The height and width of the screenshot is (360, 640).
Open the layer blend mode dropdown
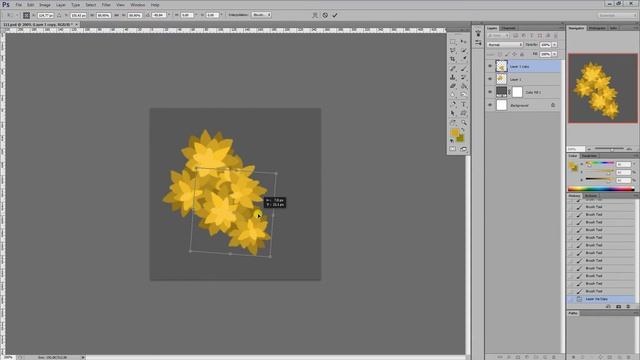pyautogui.click(x=505, y=44)
